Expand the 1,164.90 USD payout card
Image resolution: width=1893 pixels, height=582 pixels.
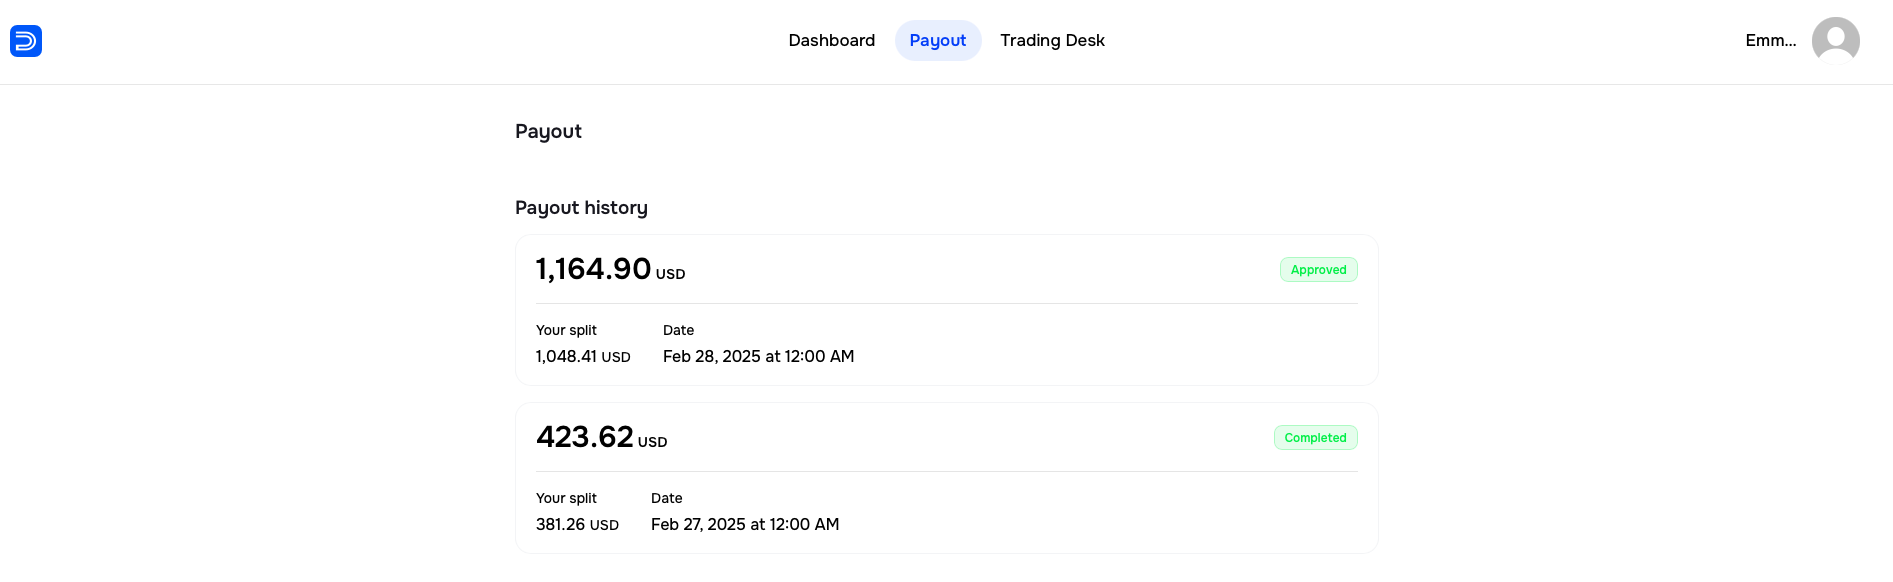pos(946,309)
